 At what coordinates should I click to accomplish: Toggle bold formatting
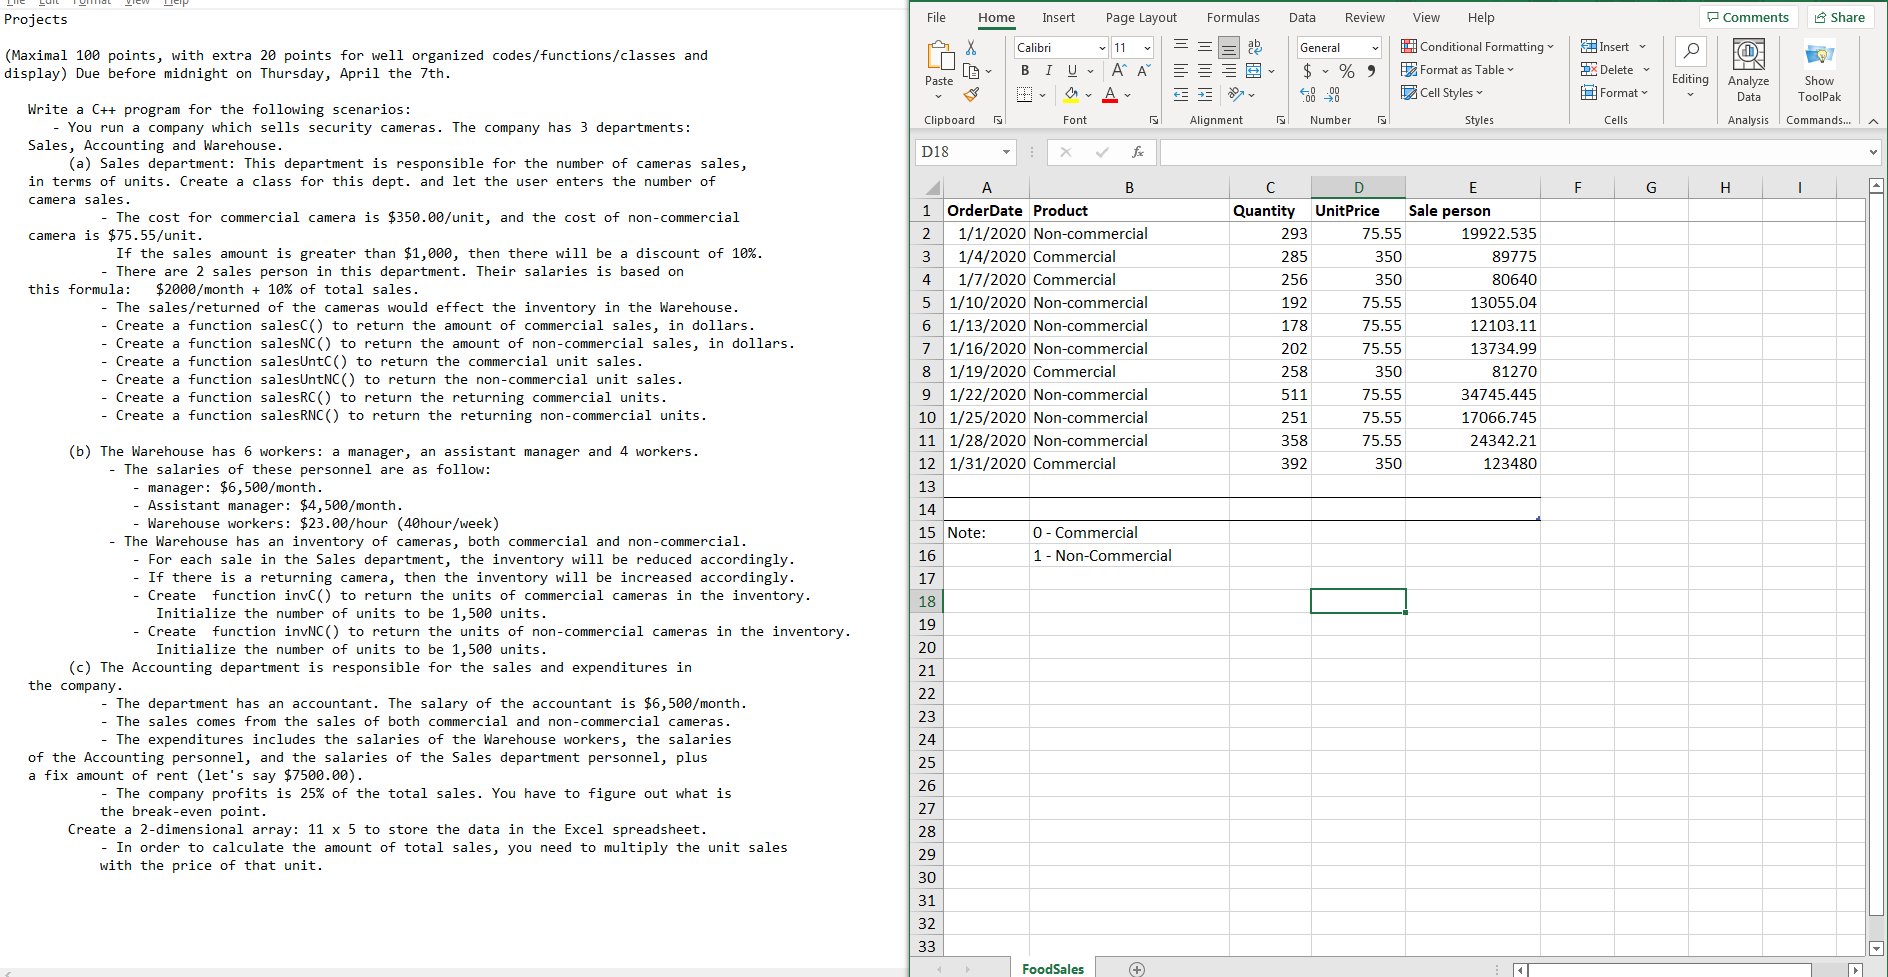1024,70
